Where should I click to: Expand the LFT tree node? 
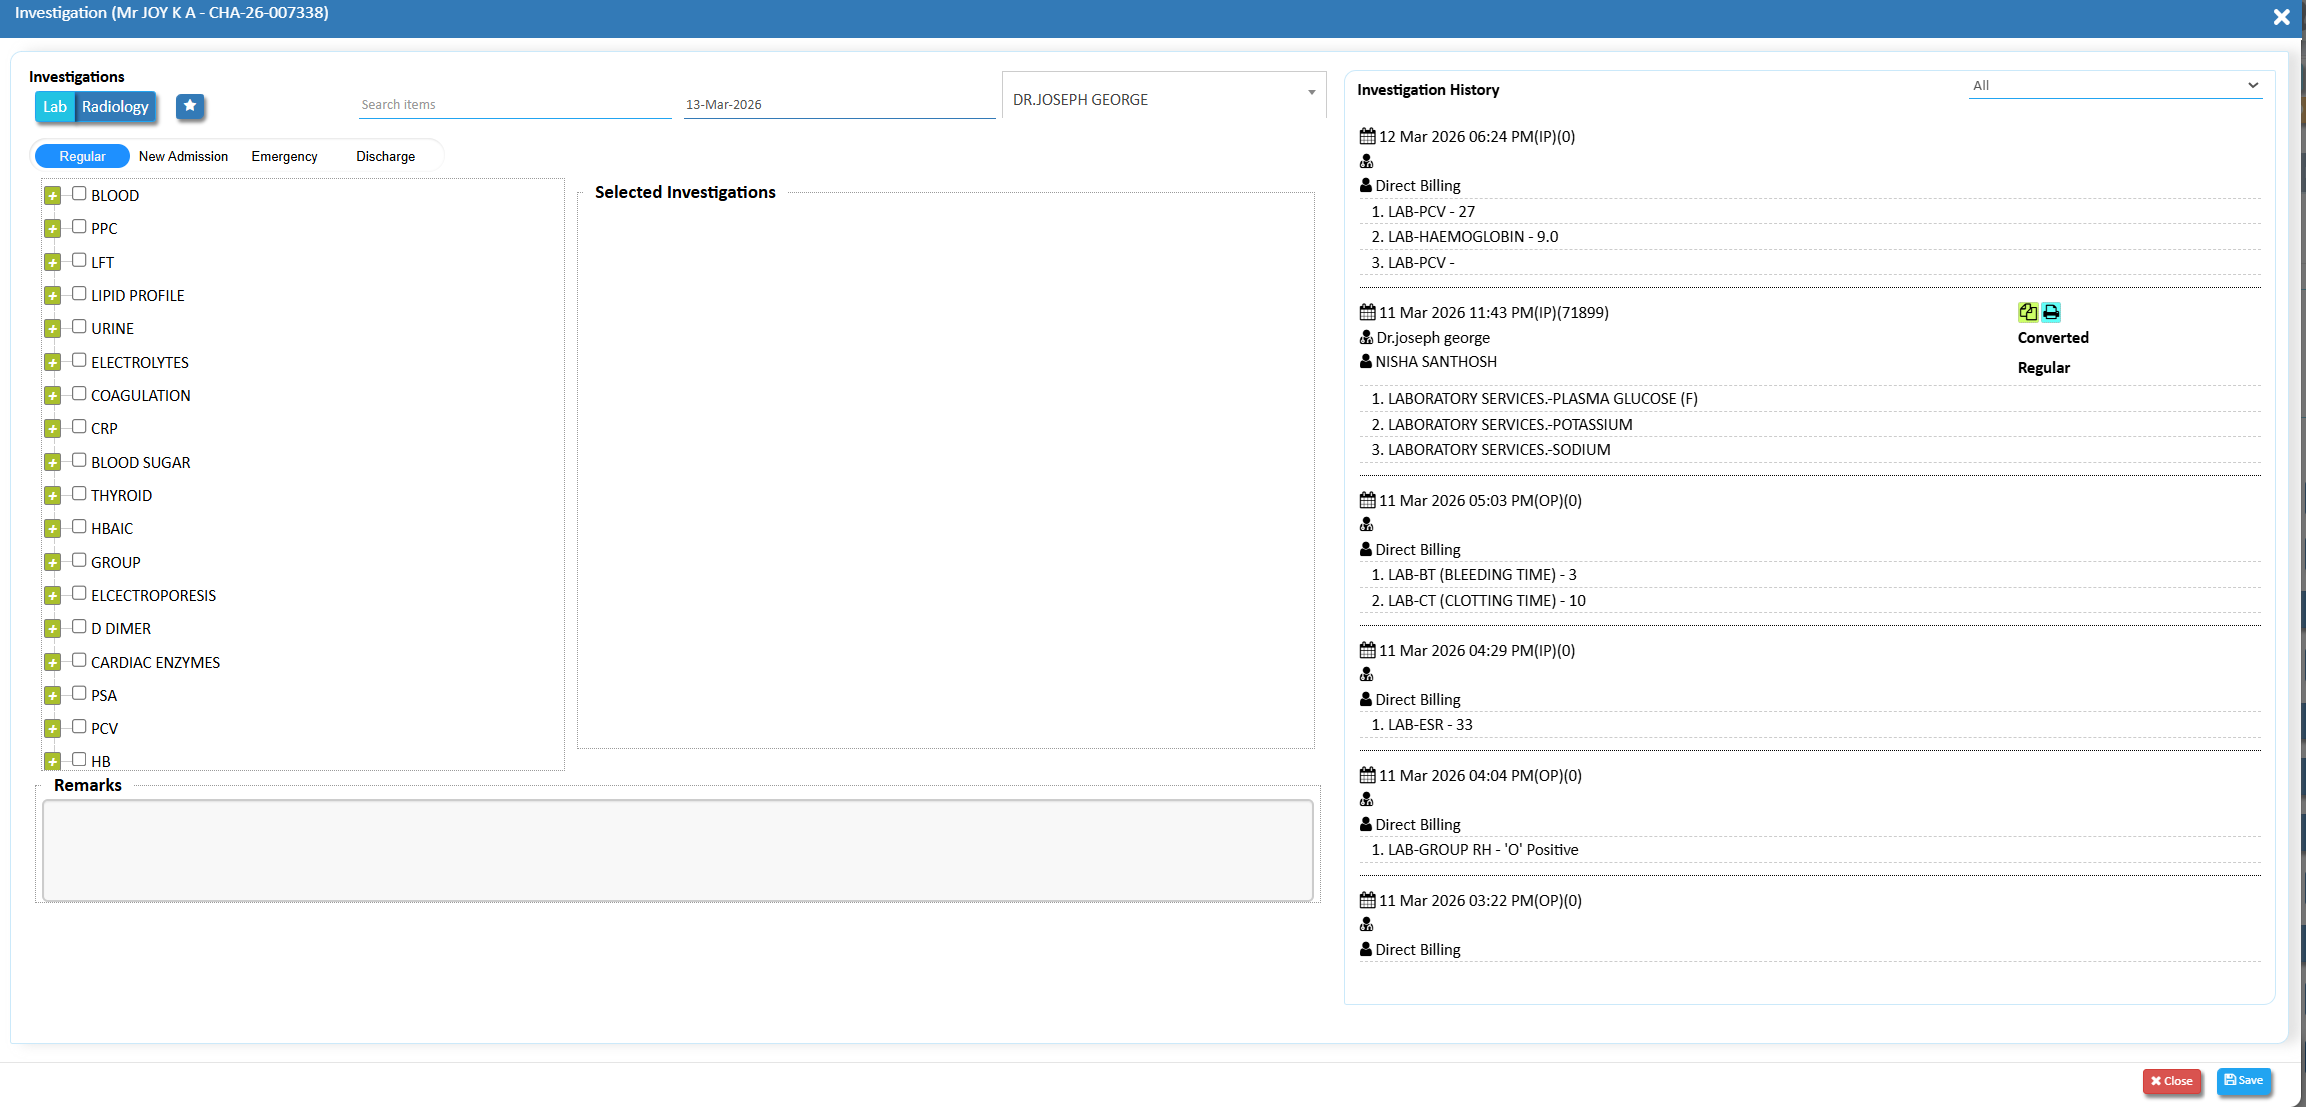pos(53,262)
